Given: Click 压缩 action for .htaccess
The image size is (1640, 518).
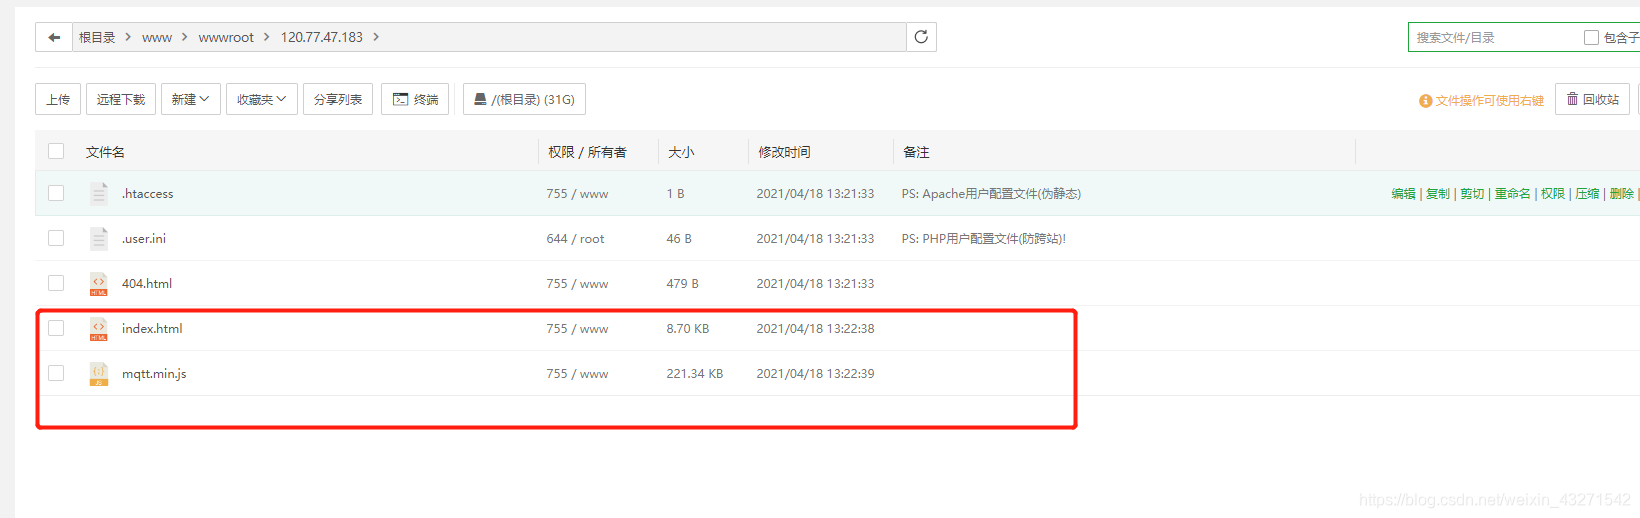Looking at the screenshot, I should [1587, 193].
